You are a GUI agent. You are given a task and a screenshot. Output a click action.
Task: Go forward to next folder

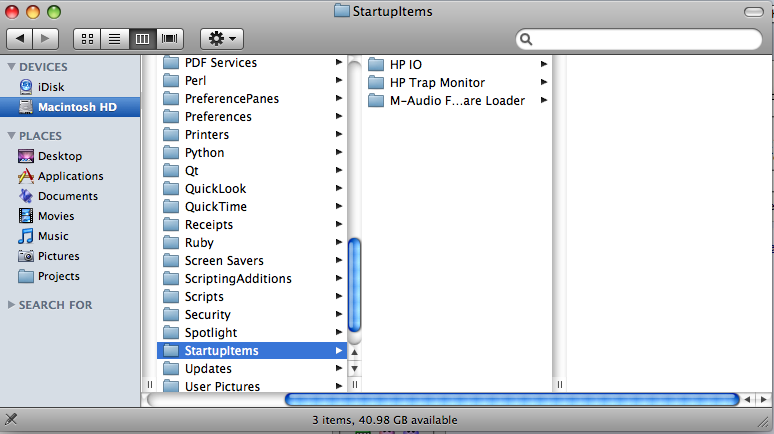point(47,39)
